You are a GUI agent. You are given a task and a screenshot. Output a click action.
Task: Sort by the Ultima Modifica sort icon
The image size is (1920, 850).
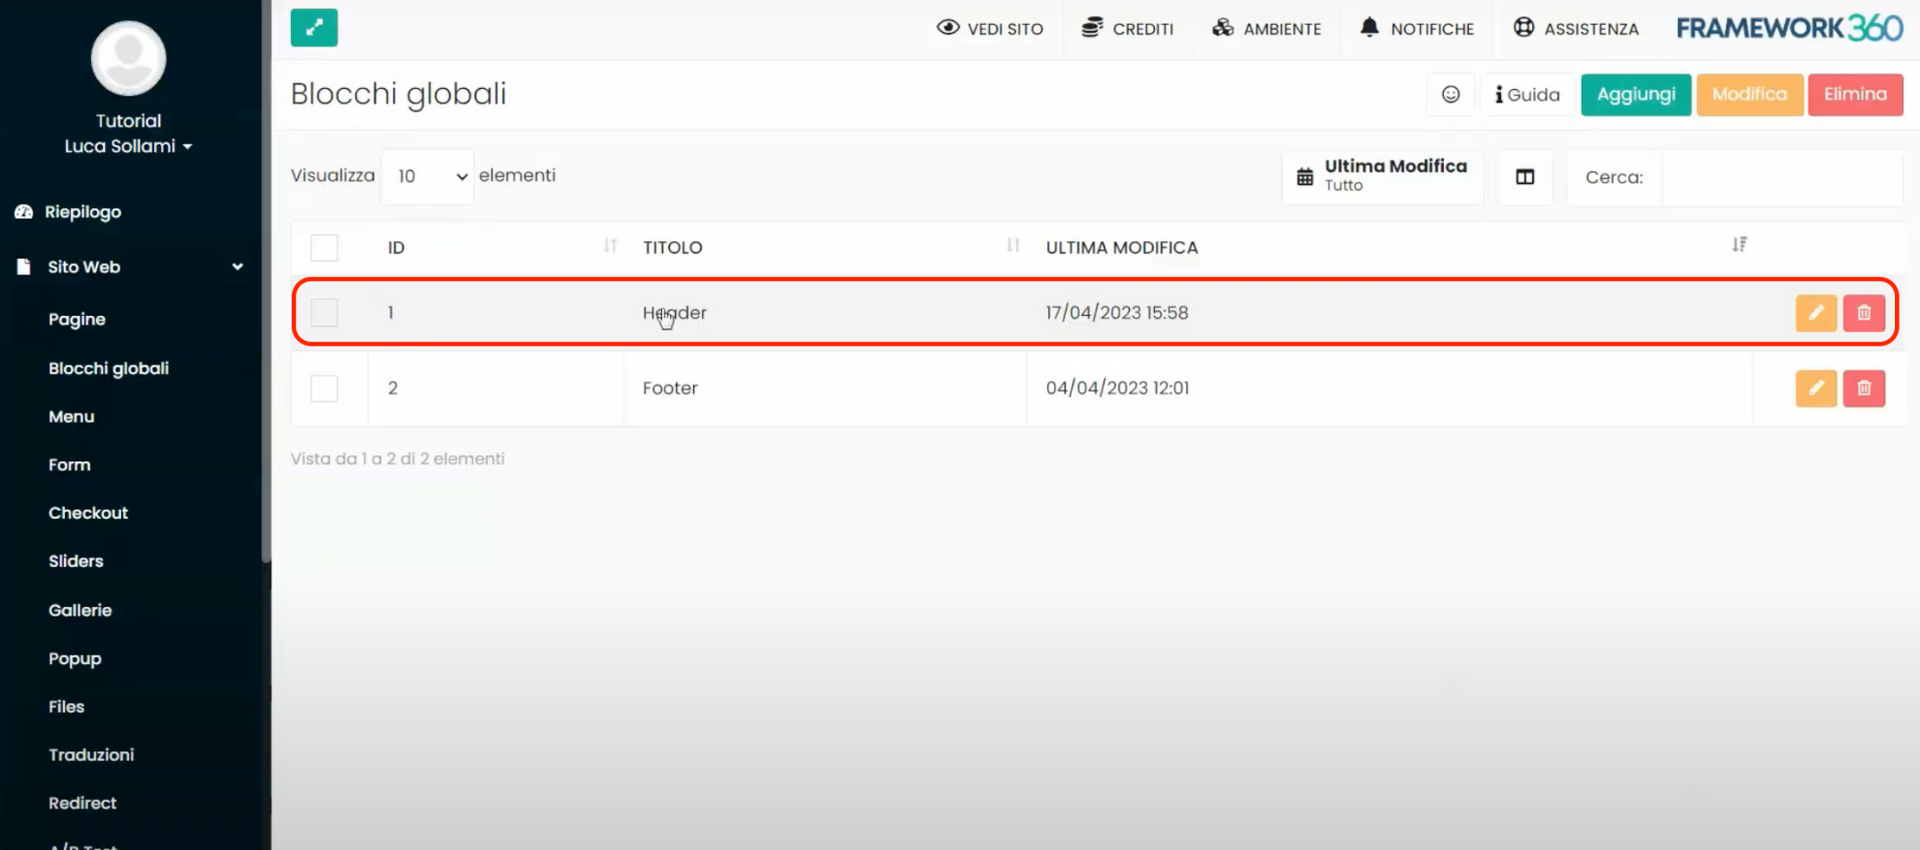click(1739, 245)
